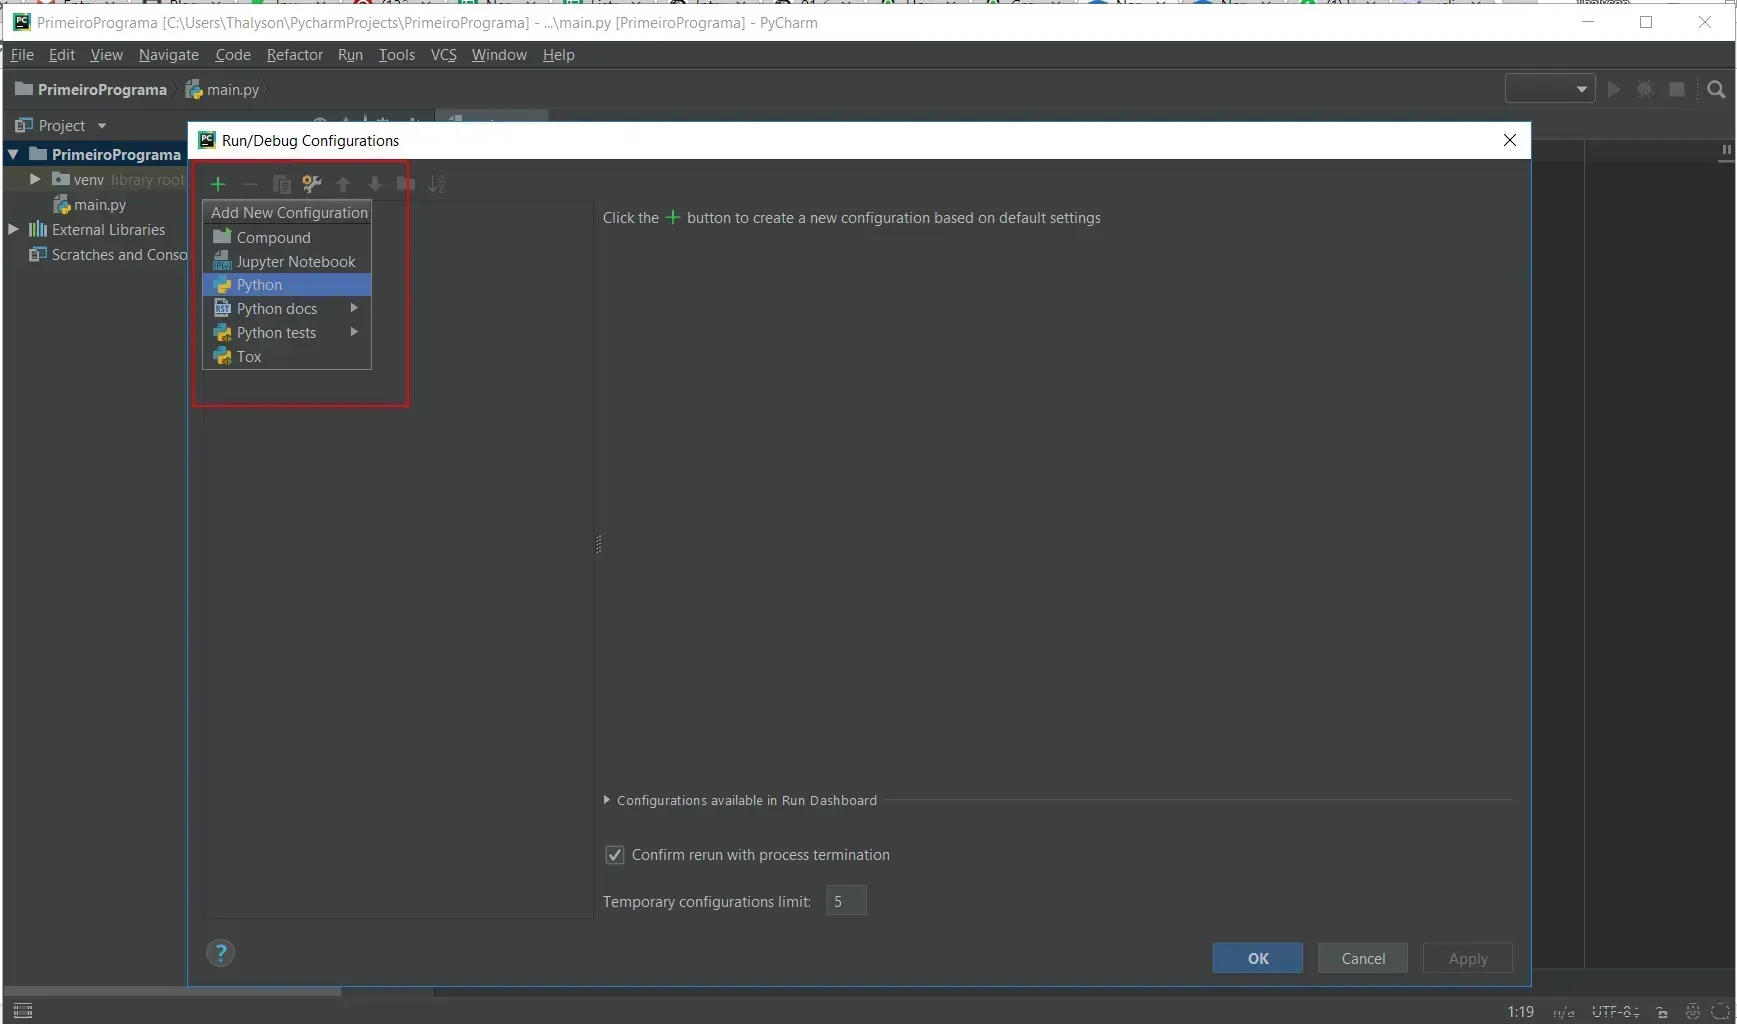
Task: Open the VCS menu
Action: (443, 54)
